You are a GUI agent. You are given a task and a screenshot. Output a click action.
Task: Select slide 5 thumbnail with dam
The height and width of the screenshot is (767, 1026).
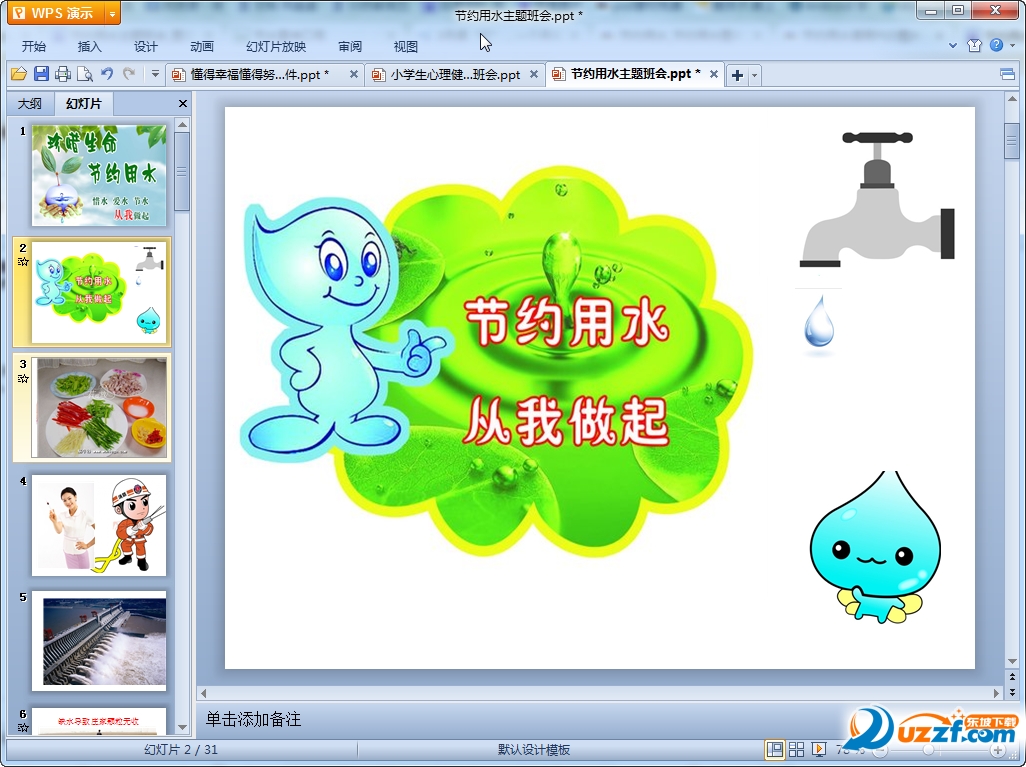click(99, 641)
